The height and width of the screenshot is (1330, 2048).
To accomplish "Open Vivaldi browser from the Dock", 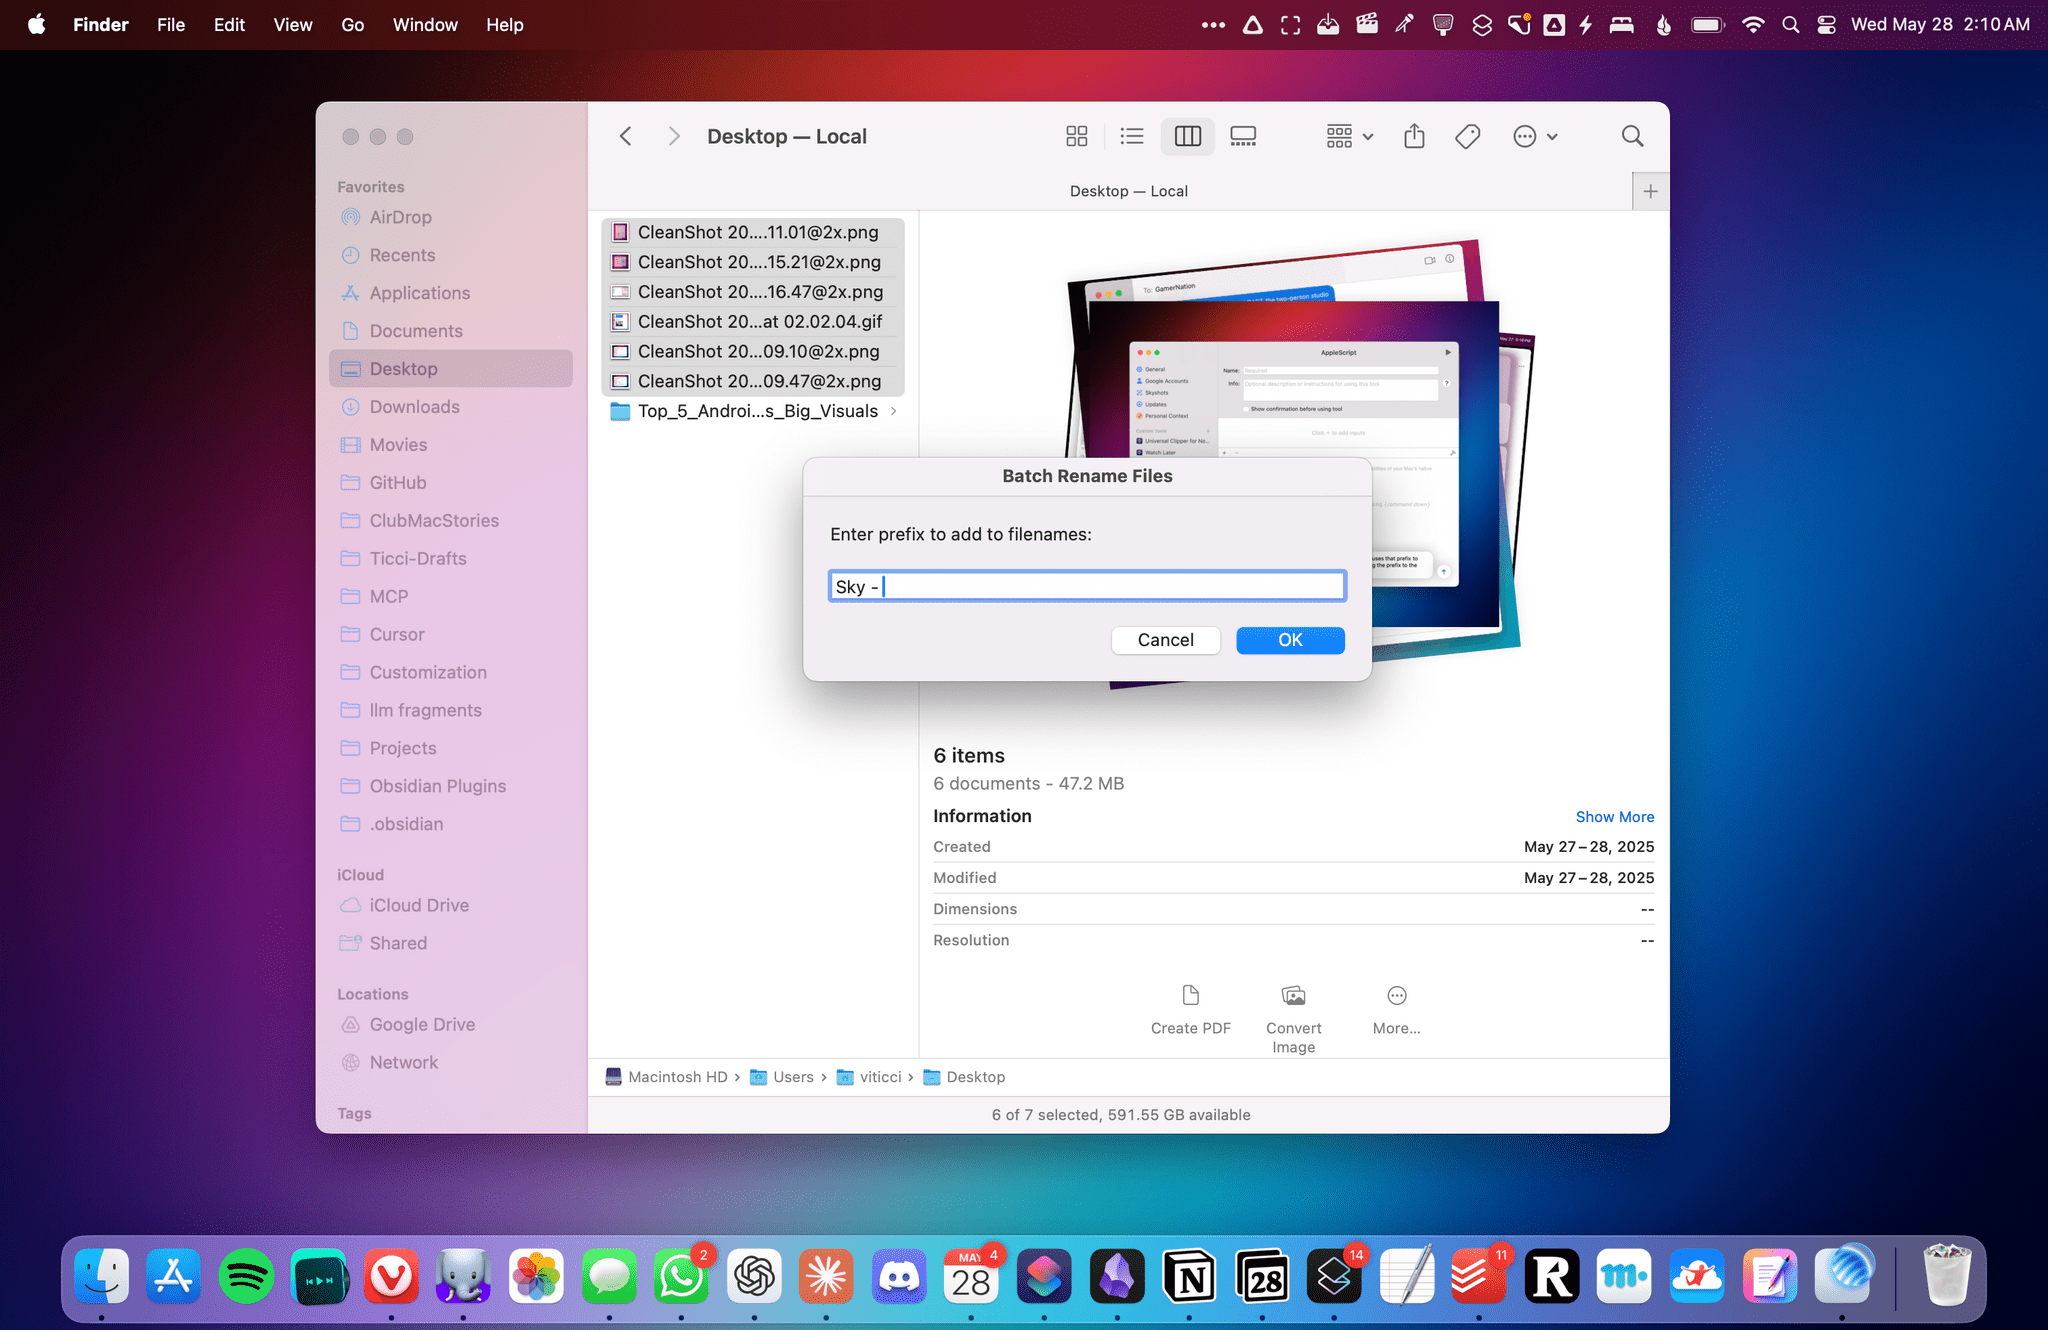I will point(391,1277).
